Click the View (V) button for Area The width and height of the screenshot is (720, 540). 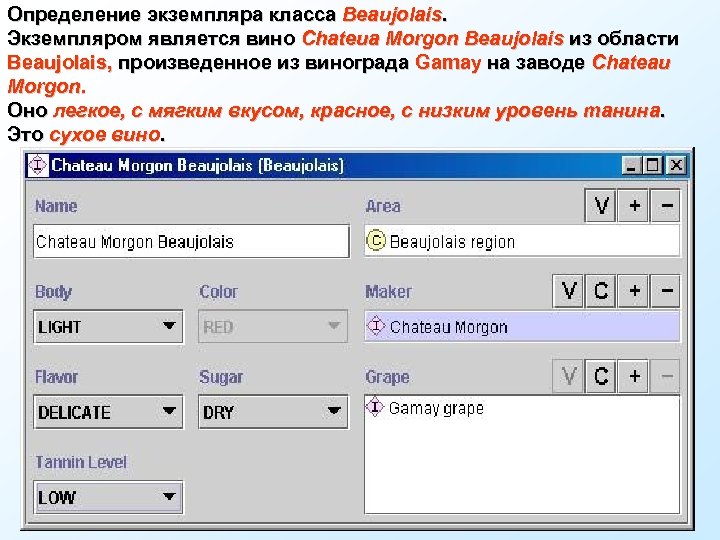pos(601,205)
